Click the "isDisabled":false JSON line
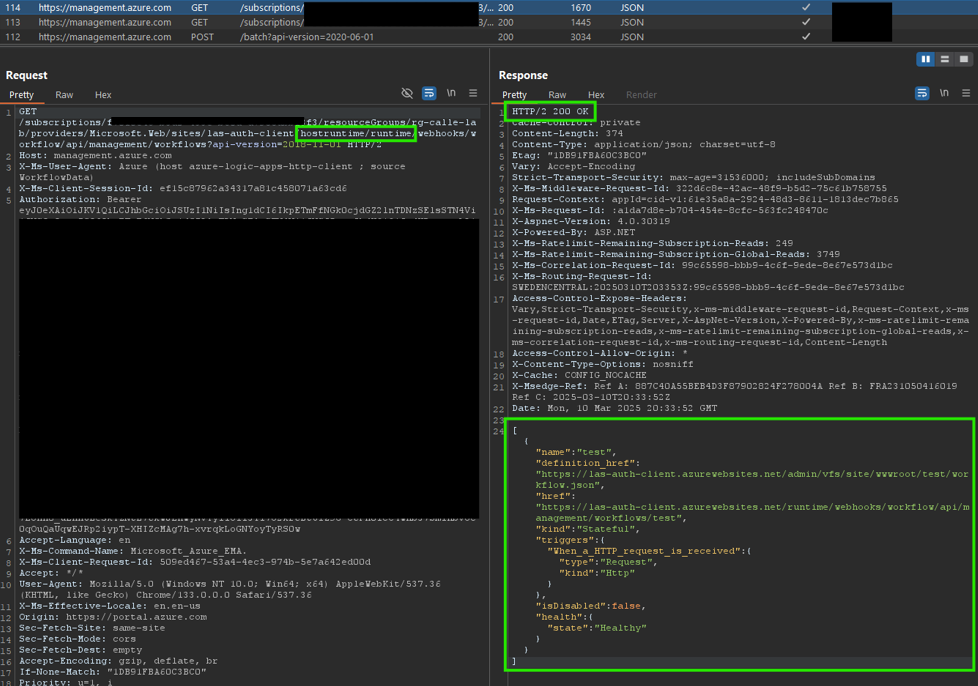The height and width of the screenshot is (686, 978). (x=591, y=606)
